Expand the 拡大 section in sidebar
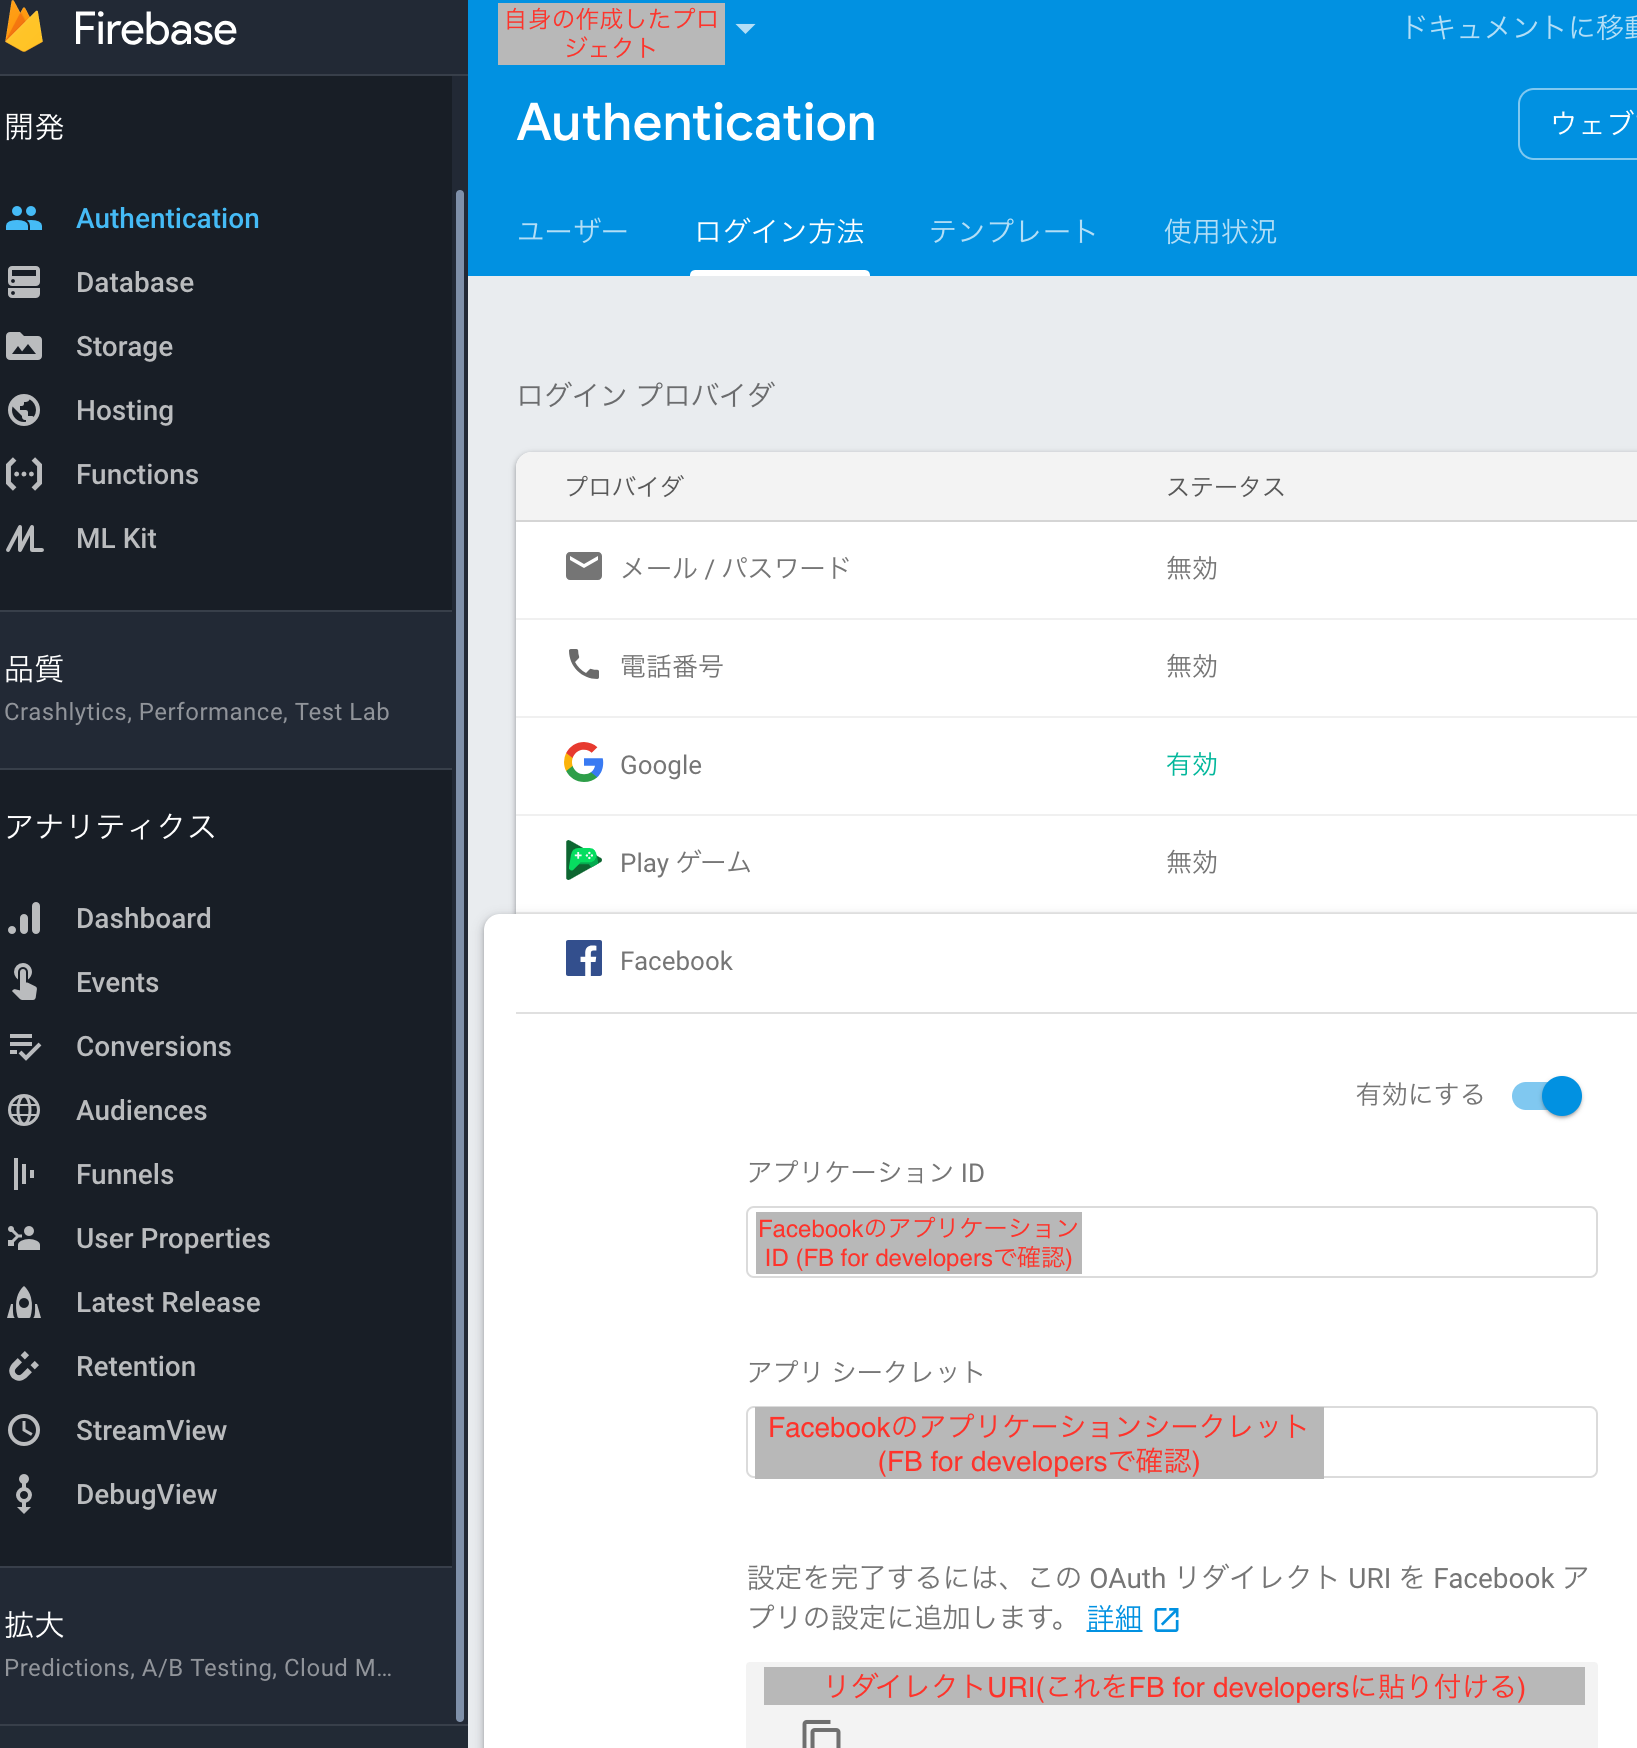Viewport: 1637px width, 1748px height. (x=226, y=1646)
